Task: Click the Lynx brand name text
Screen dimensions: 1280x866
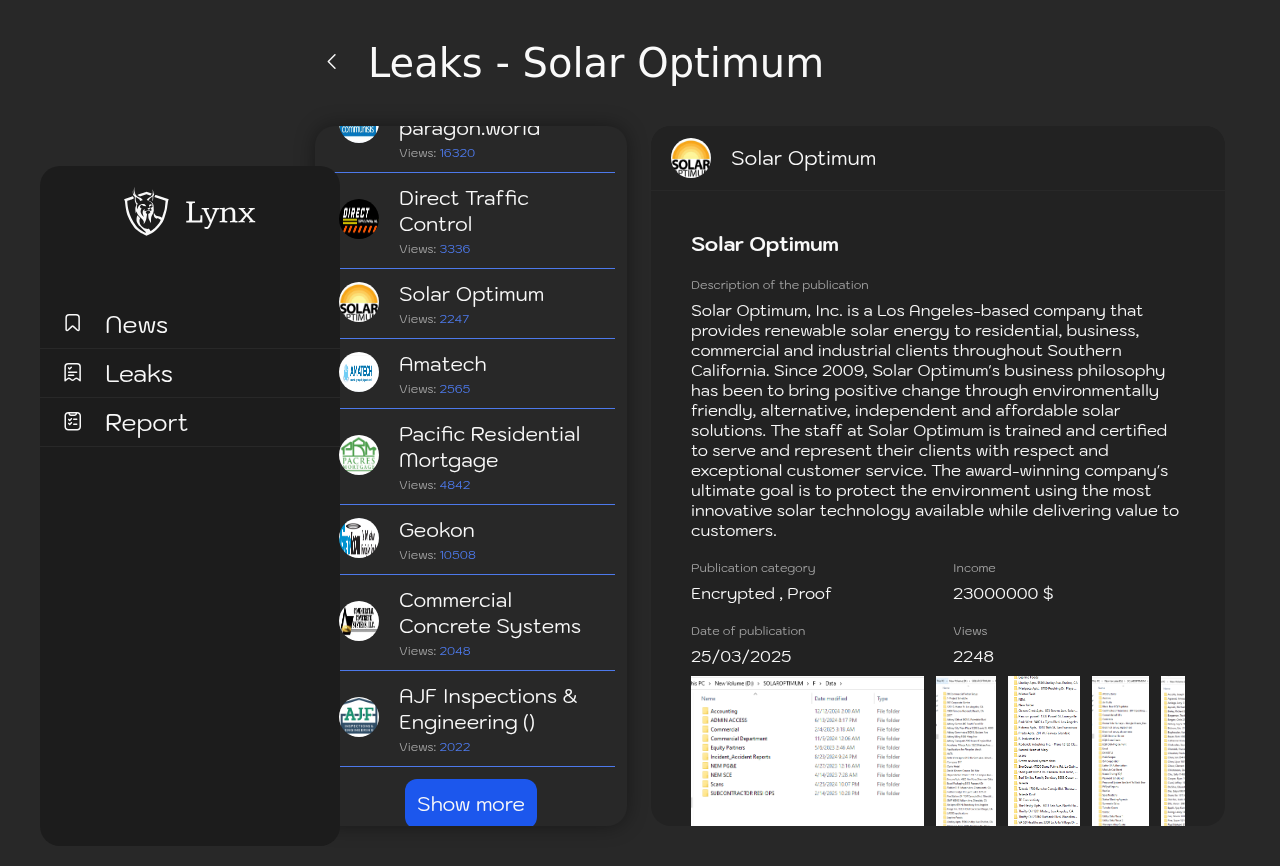Action: pyautogui.click(x=220, y=213)
